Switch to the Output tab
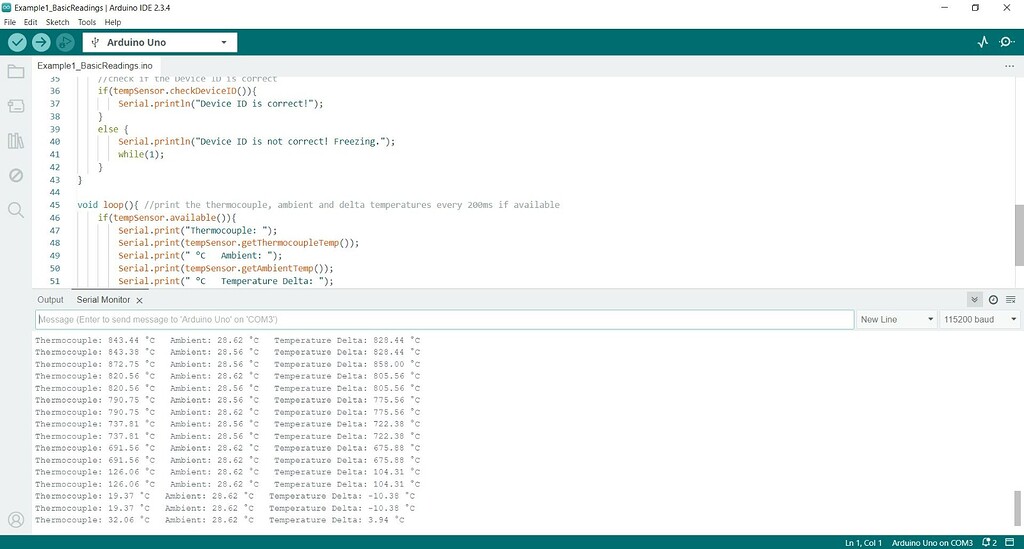The image size is (1024, 549). coord(50,300)
